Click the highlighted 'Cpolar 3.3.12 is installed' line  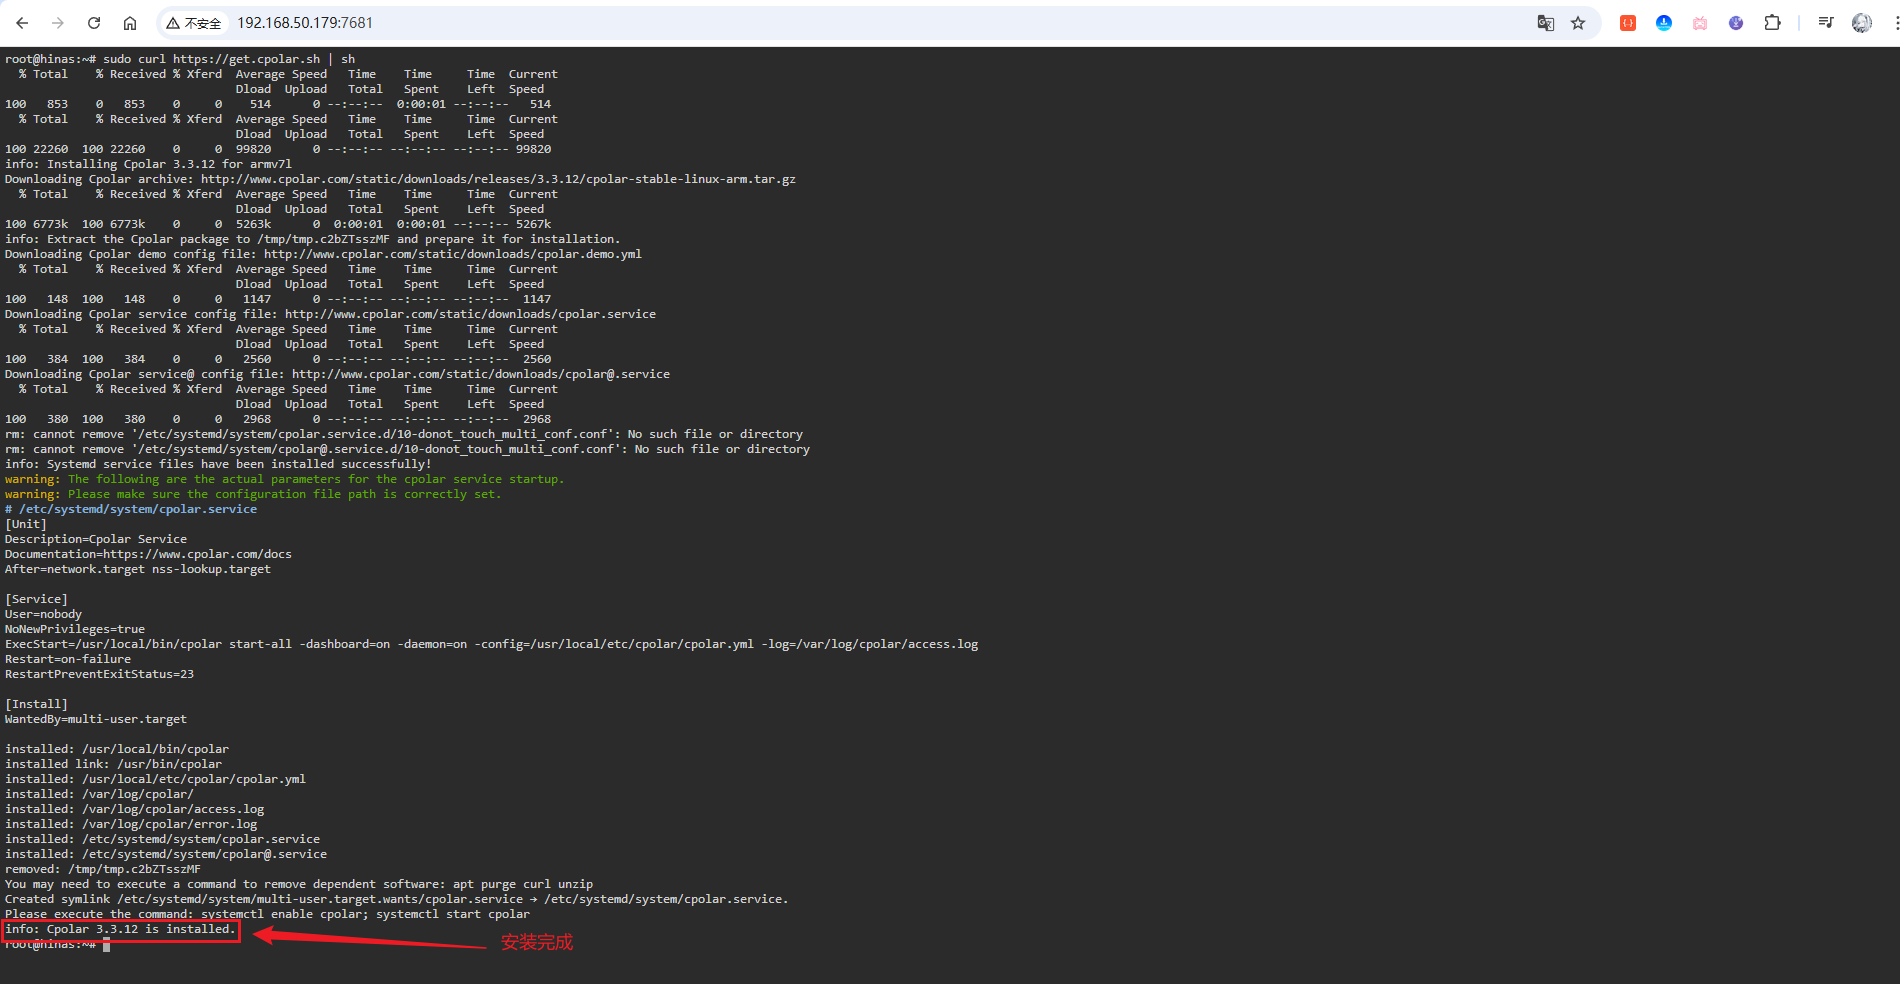(x=120, y=930)
